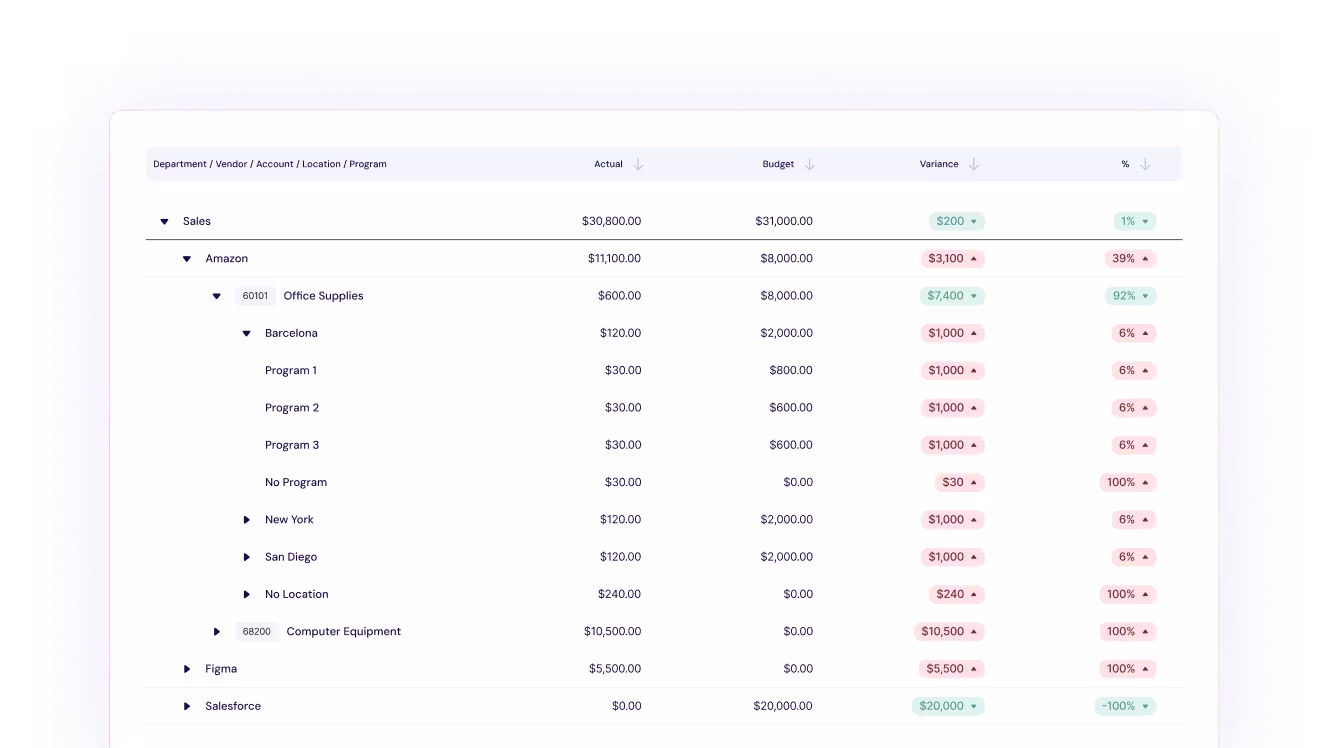This screenshot has width=1328, height=748.
Task: Click the up arrow on Figma's 100% badge
Action: (x=1145, y=668)
